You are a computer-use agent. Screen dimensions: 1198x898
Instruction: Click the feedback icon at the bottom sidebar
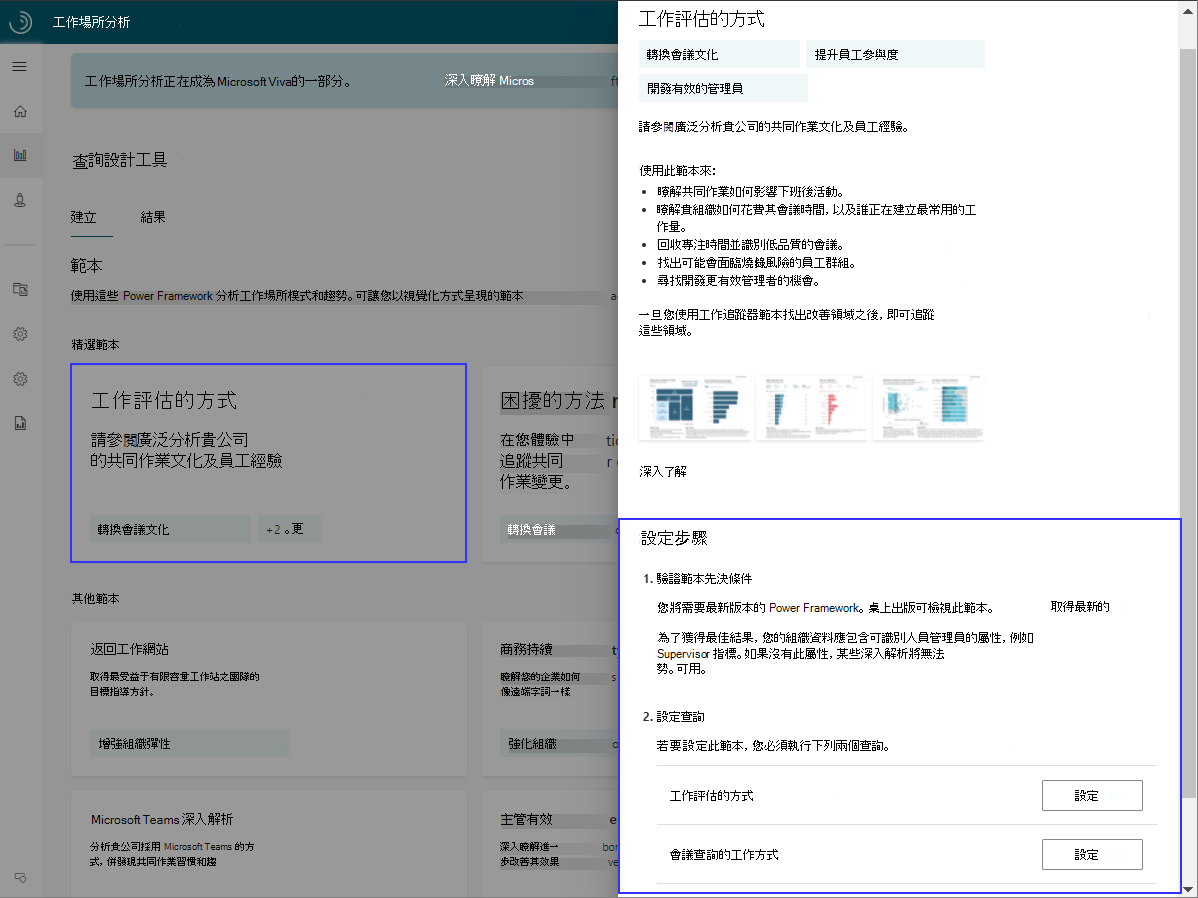(x=19, y=876)
